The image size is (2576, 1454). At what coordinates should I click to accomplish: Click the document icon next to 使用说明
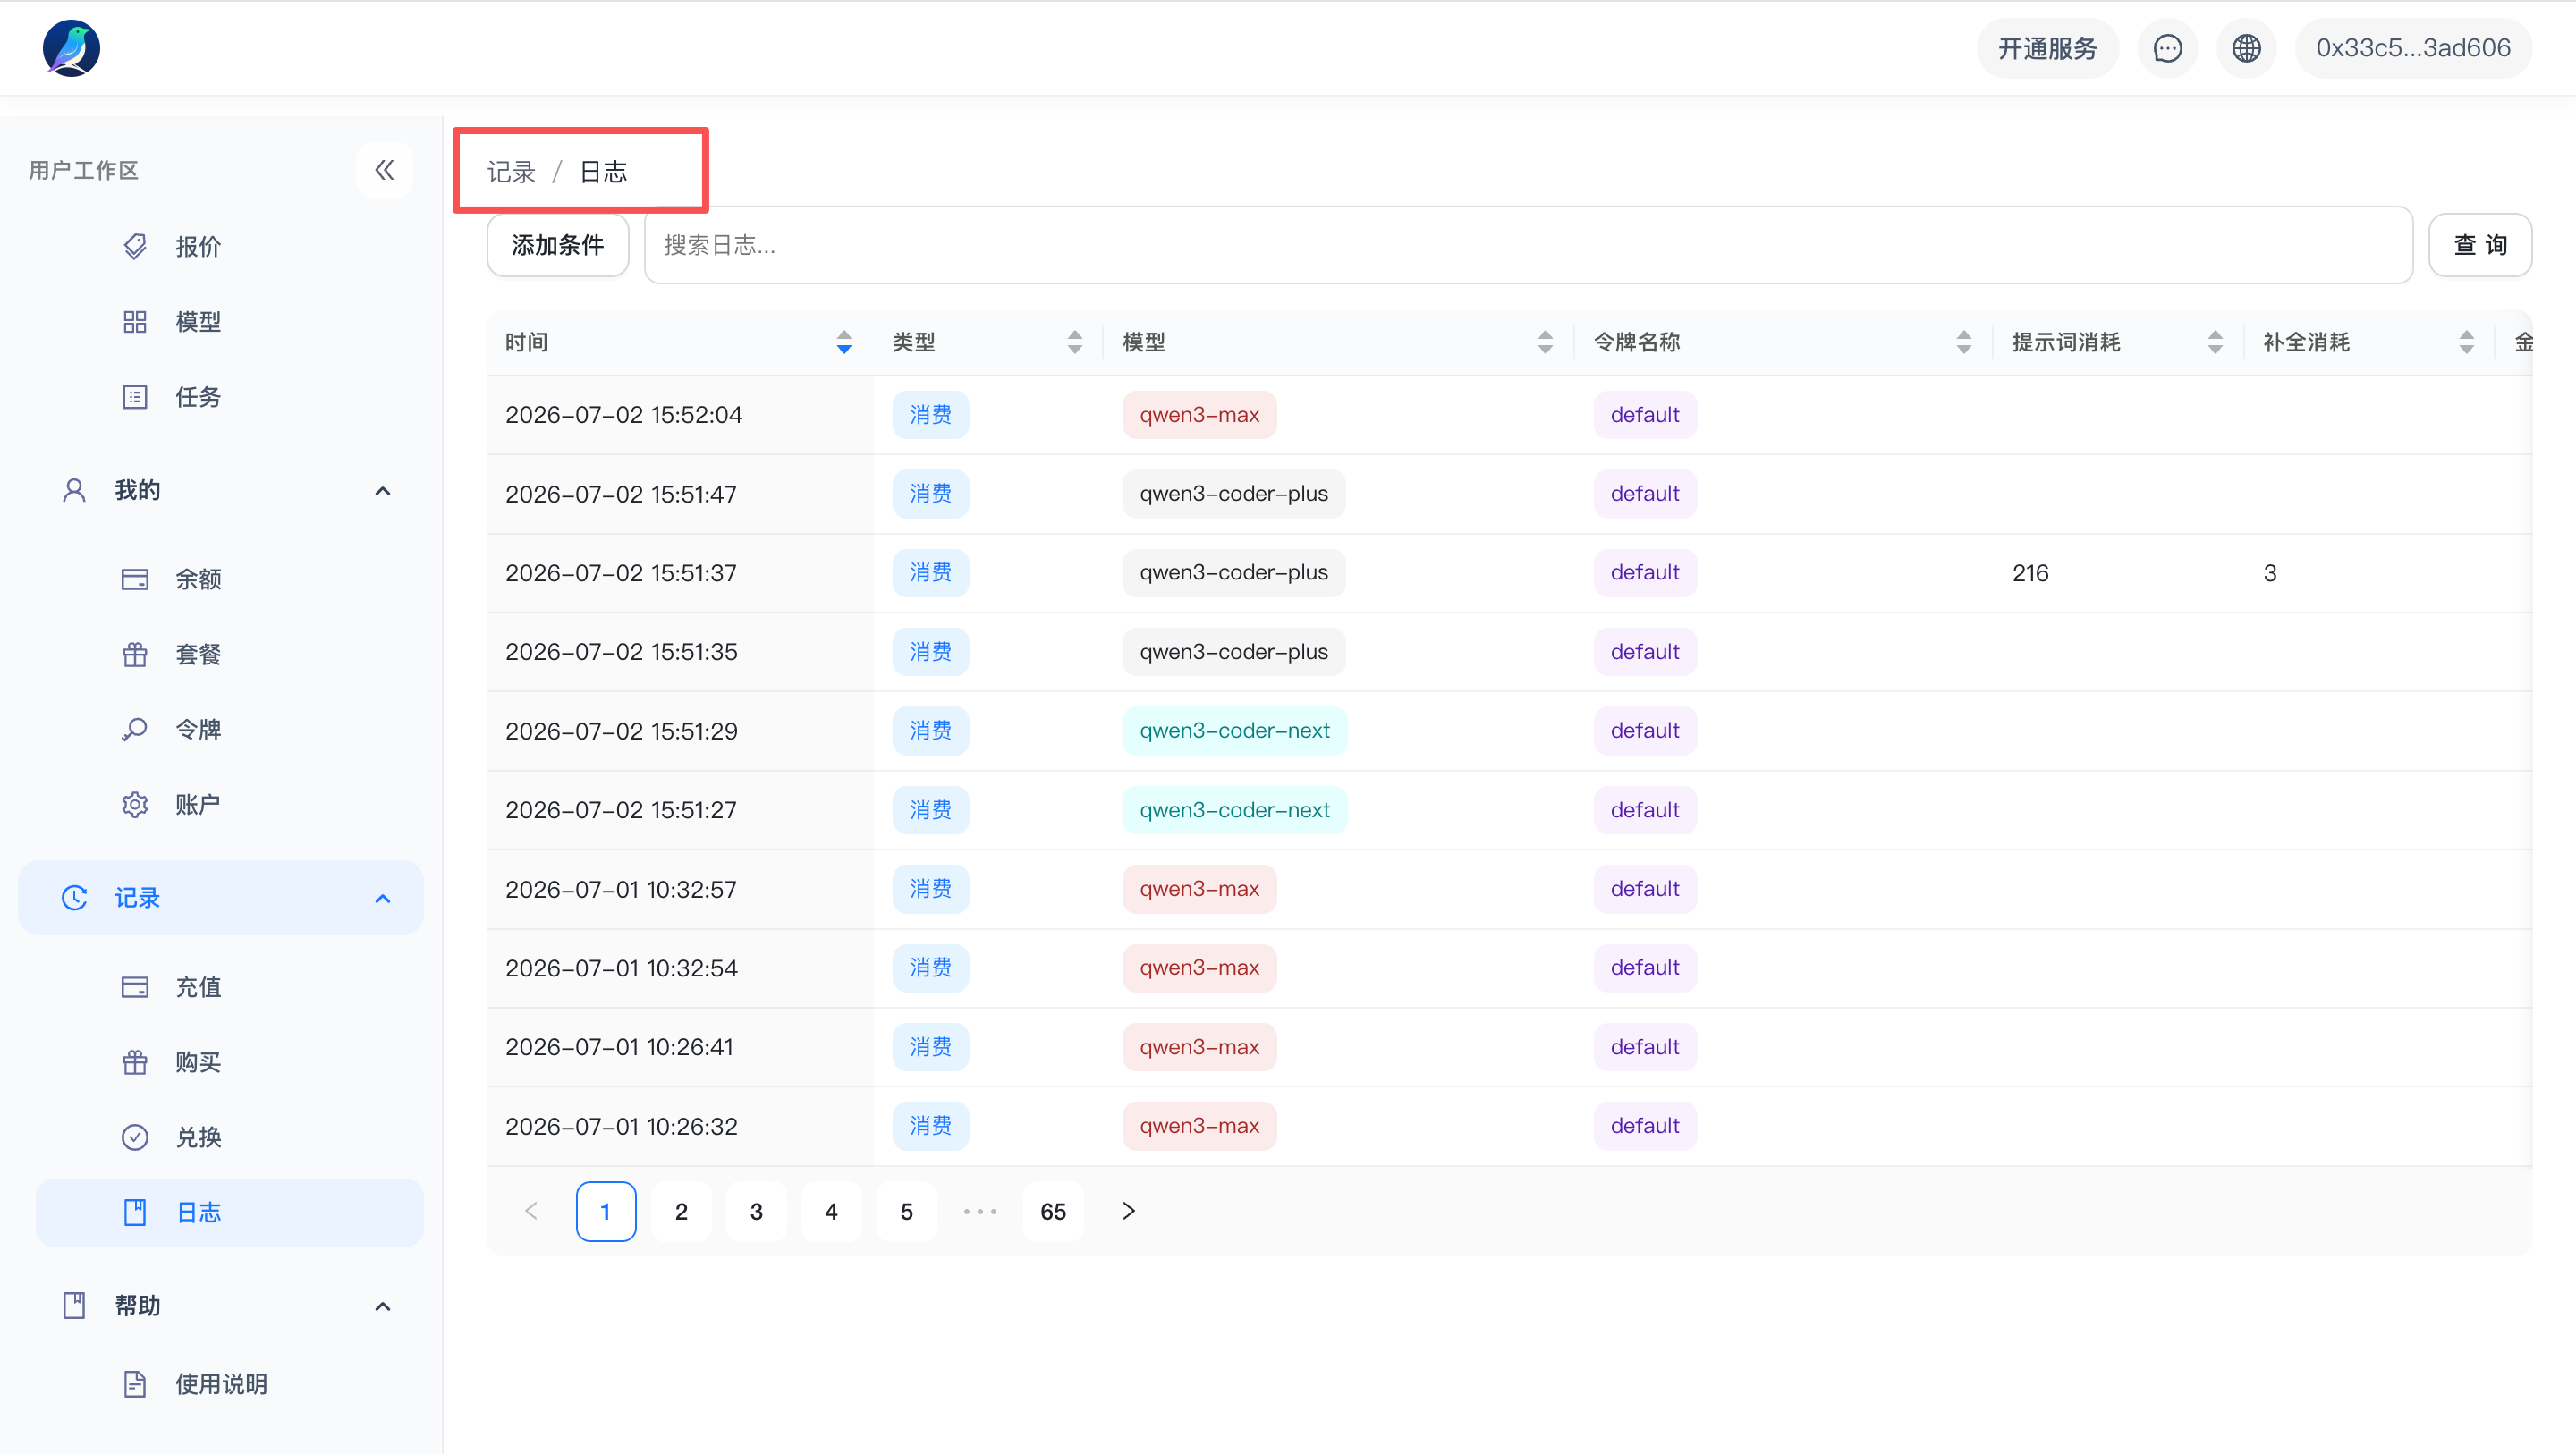[x=135, y=1384]
